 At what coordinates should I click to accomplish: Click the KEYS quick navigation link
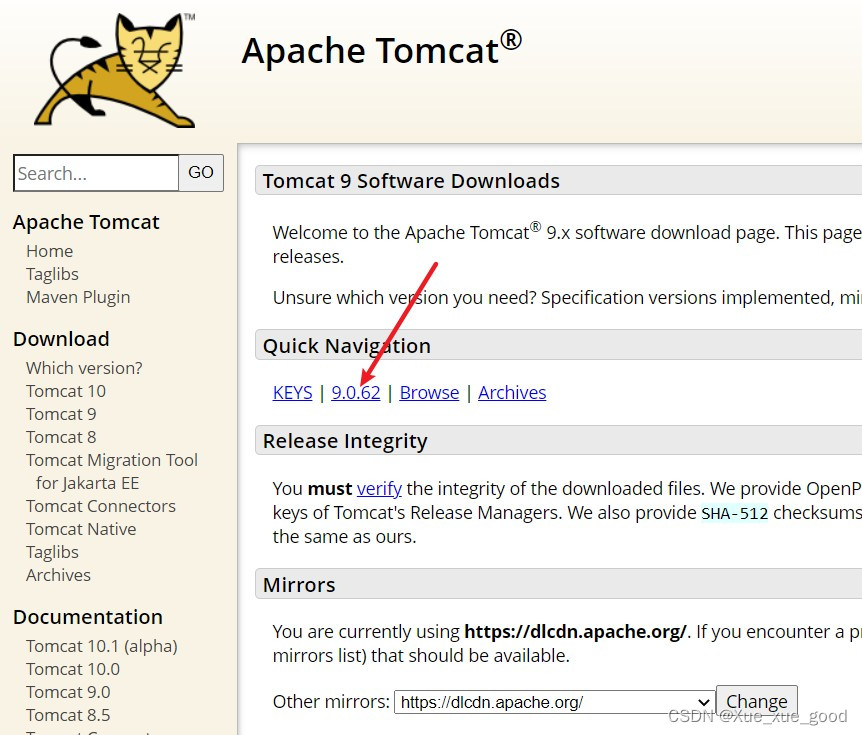[x=292, y=393]
